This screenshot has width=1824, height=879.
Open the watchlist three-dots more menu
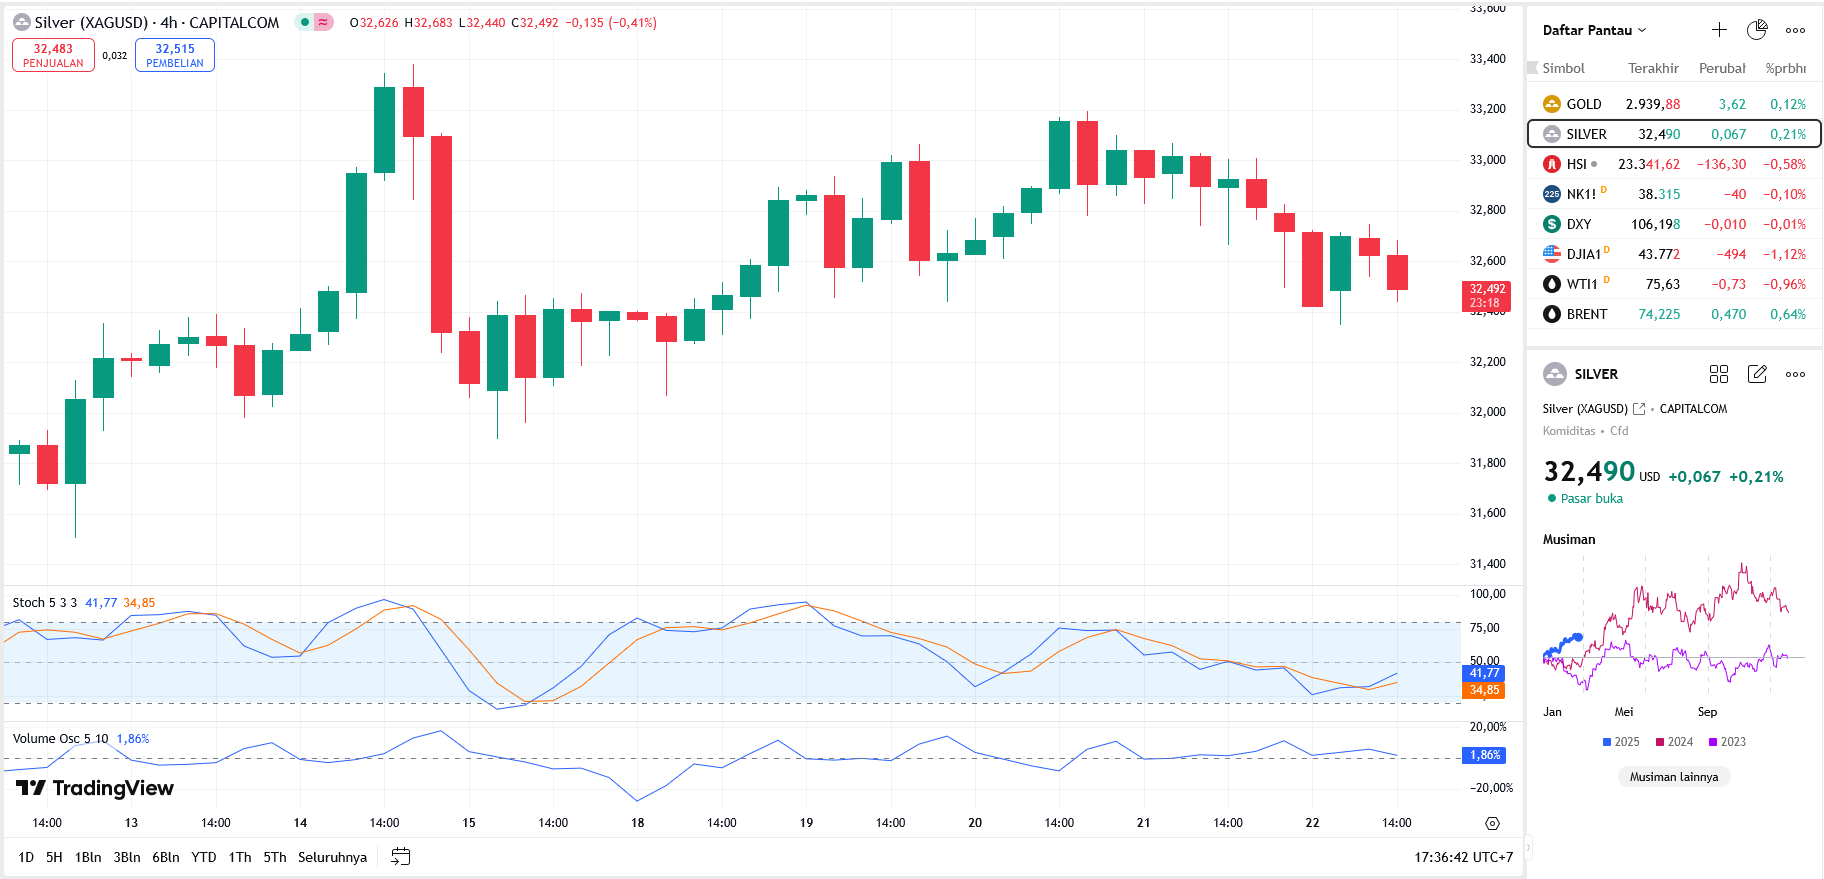[1796, 30]
